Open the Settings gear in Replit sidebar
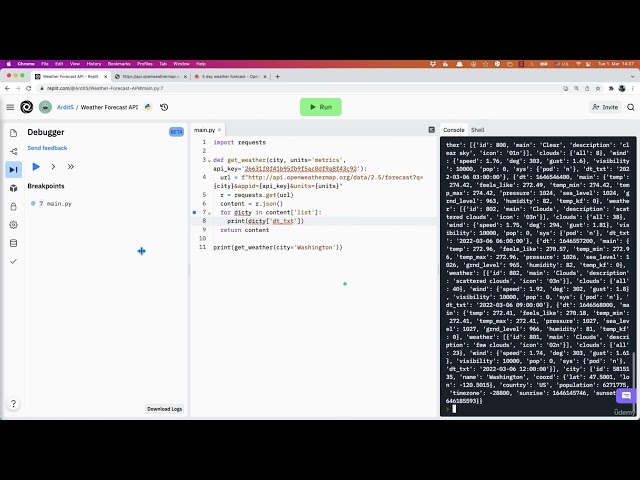 tap(13, 225)
